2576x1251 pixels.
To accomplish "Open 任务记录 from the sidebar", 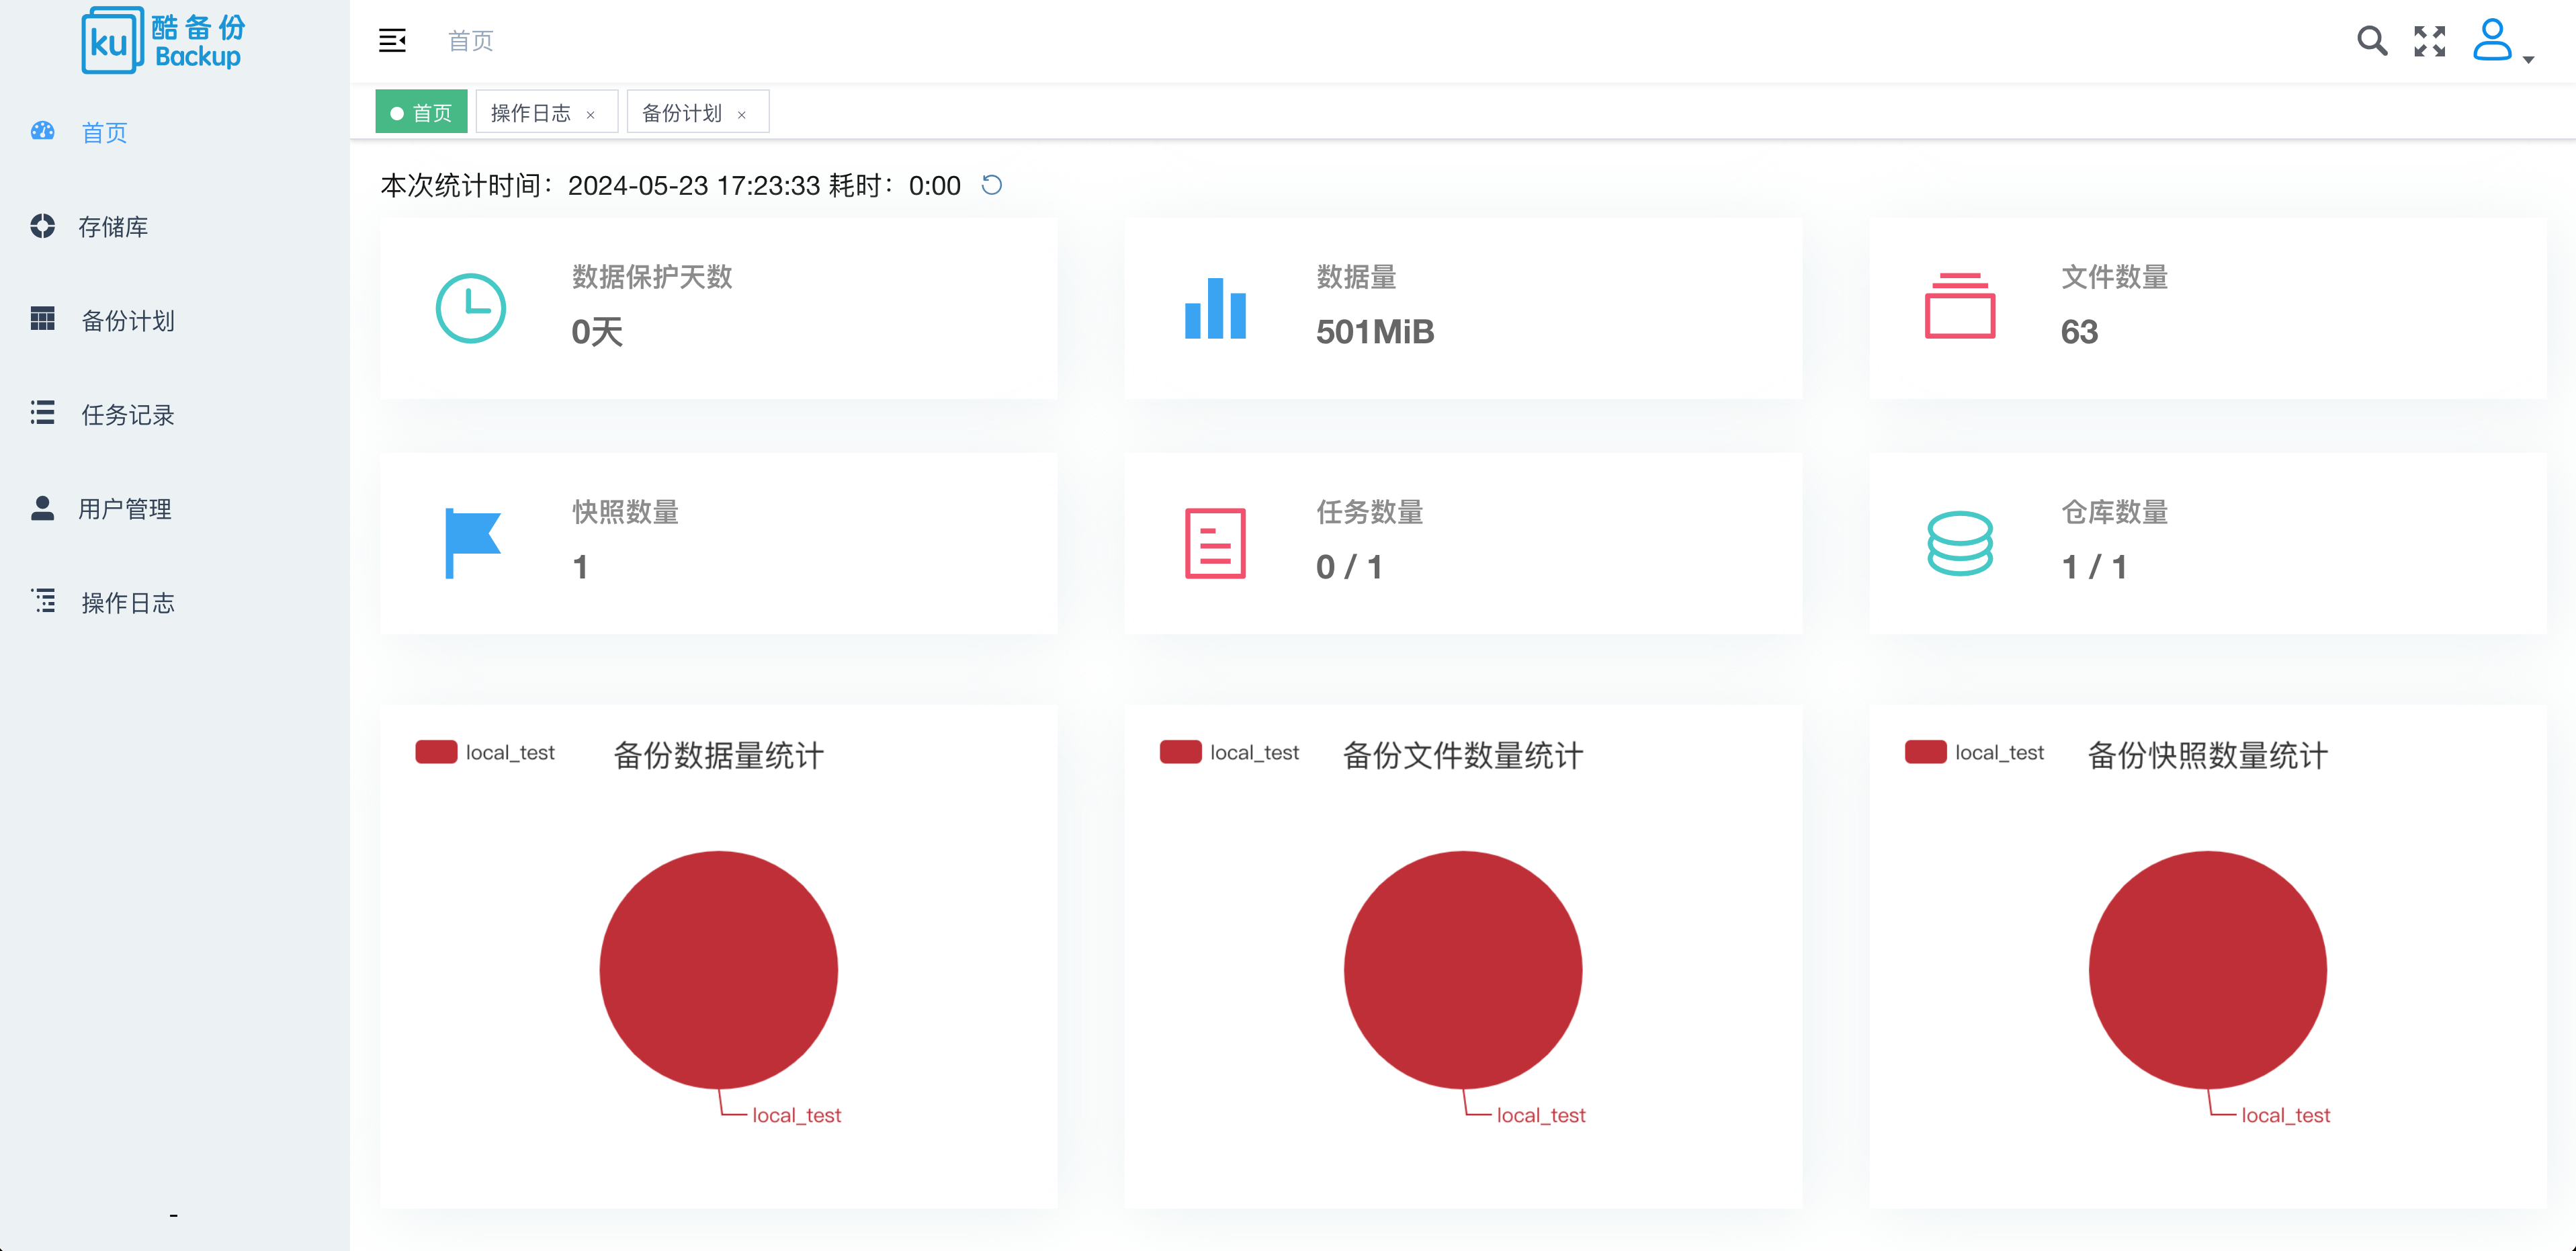I will pyautogui.click(x=127, y=415).
